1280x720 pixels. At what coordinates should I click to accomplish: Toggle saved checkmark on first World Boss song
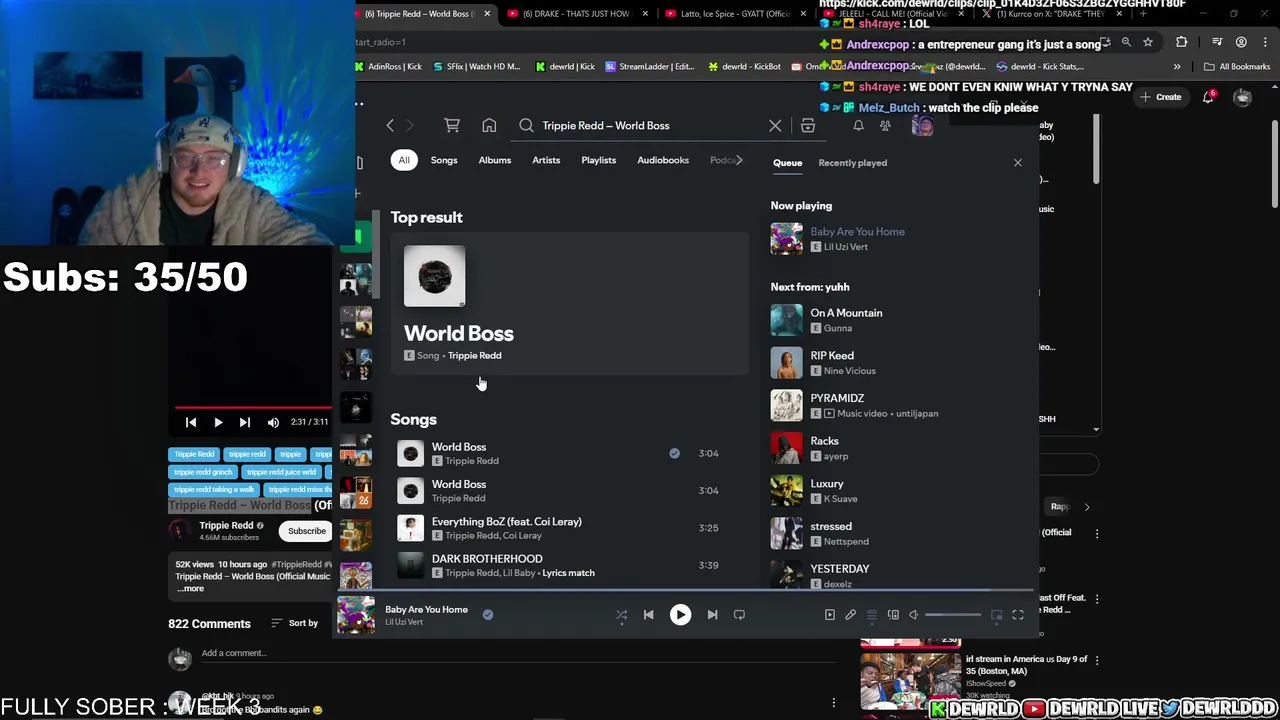pyautogui.click(x=674, y=453)
